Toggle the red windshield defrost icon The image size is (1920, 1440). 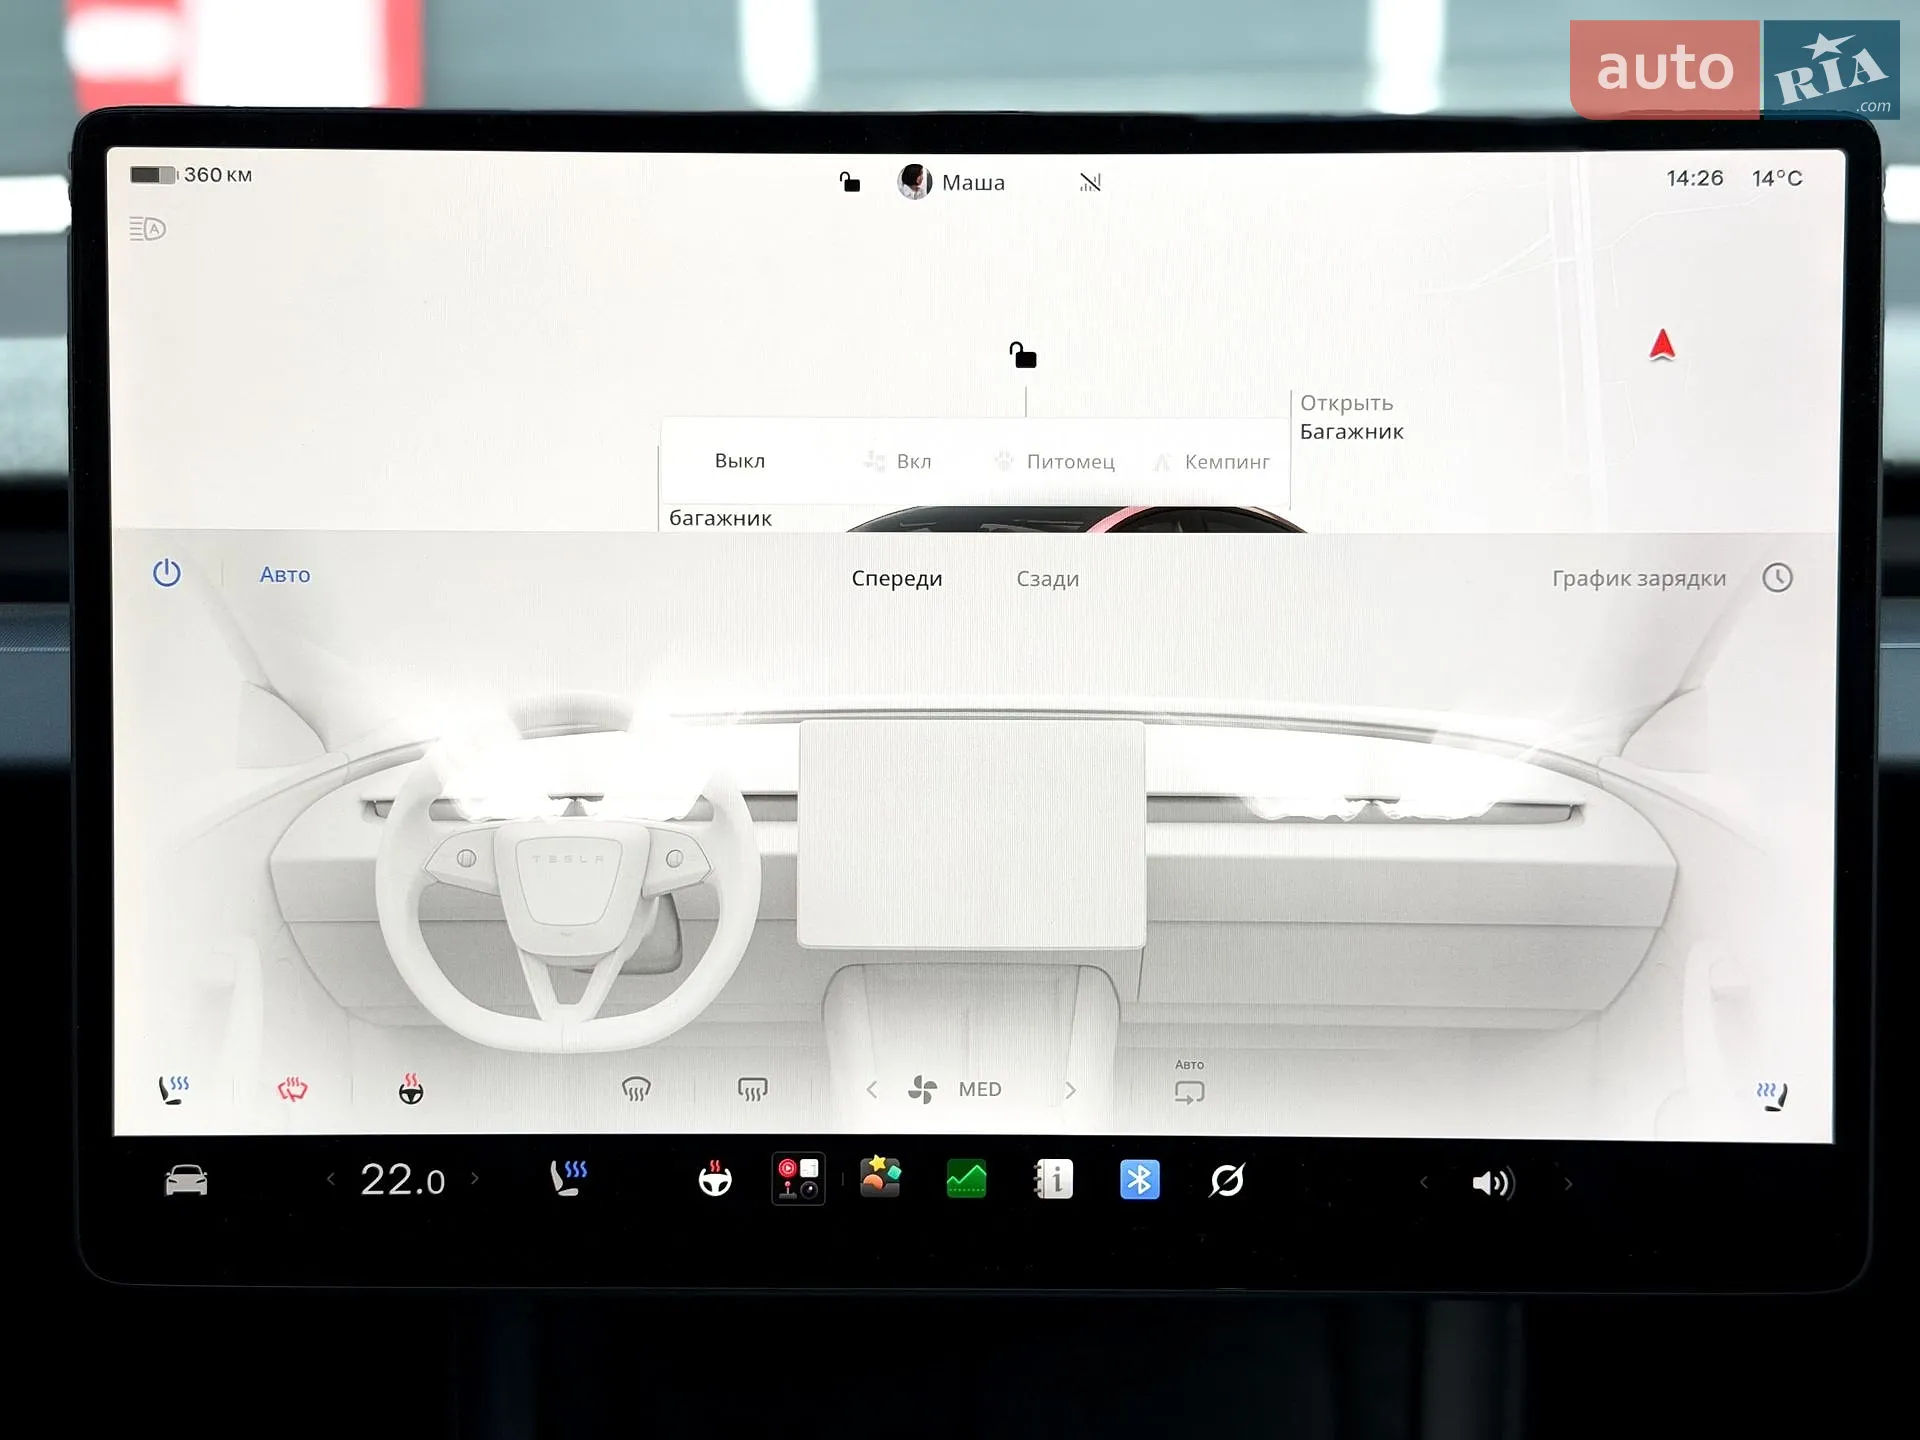(292, 1089)
